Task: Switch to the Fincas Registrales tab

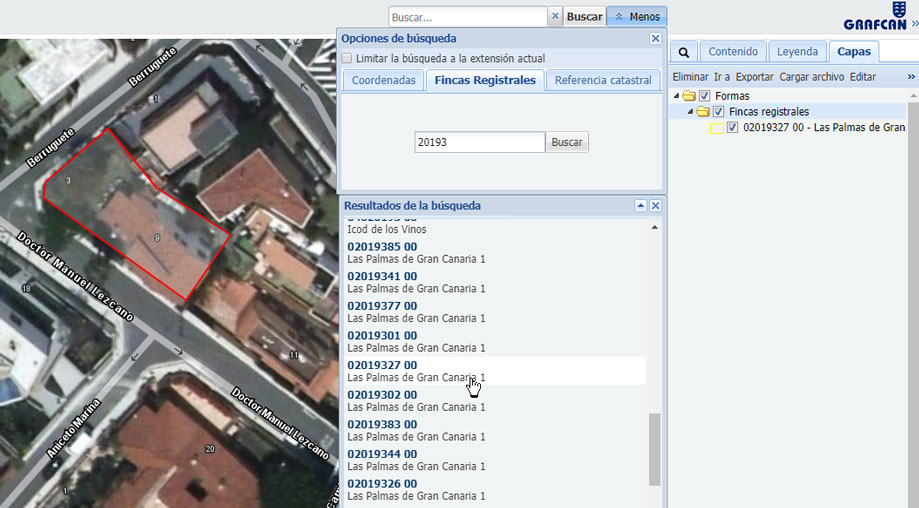Action: coord(485,80)
